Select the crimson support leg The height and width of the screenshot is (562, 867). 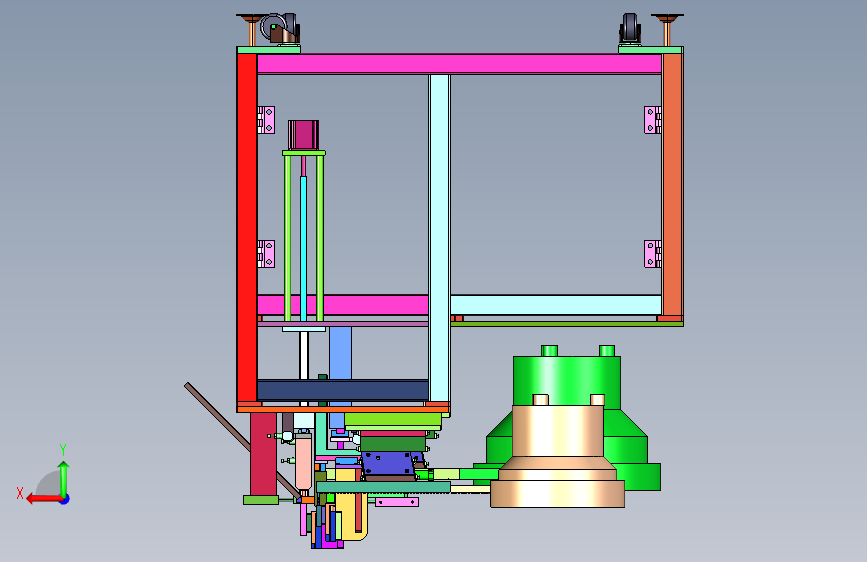tap(263, 454)
